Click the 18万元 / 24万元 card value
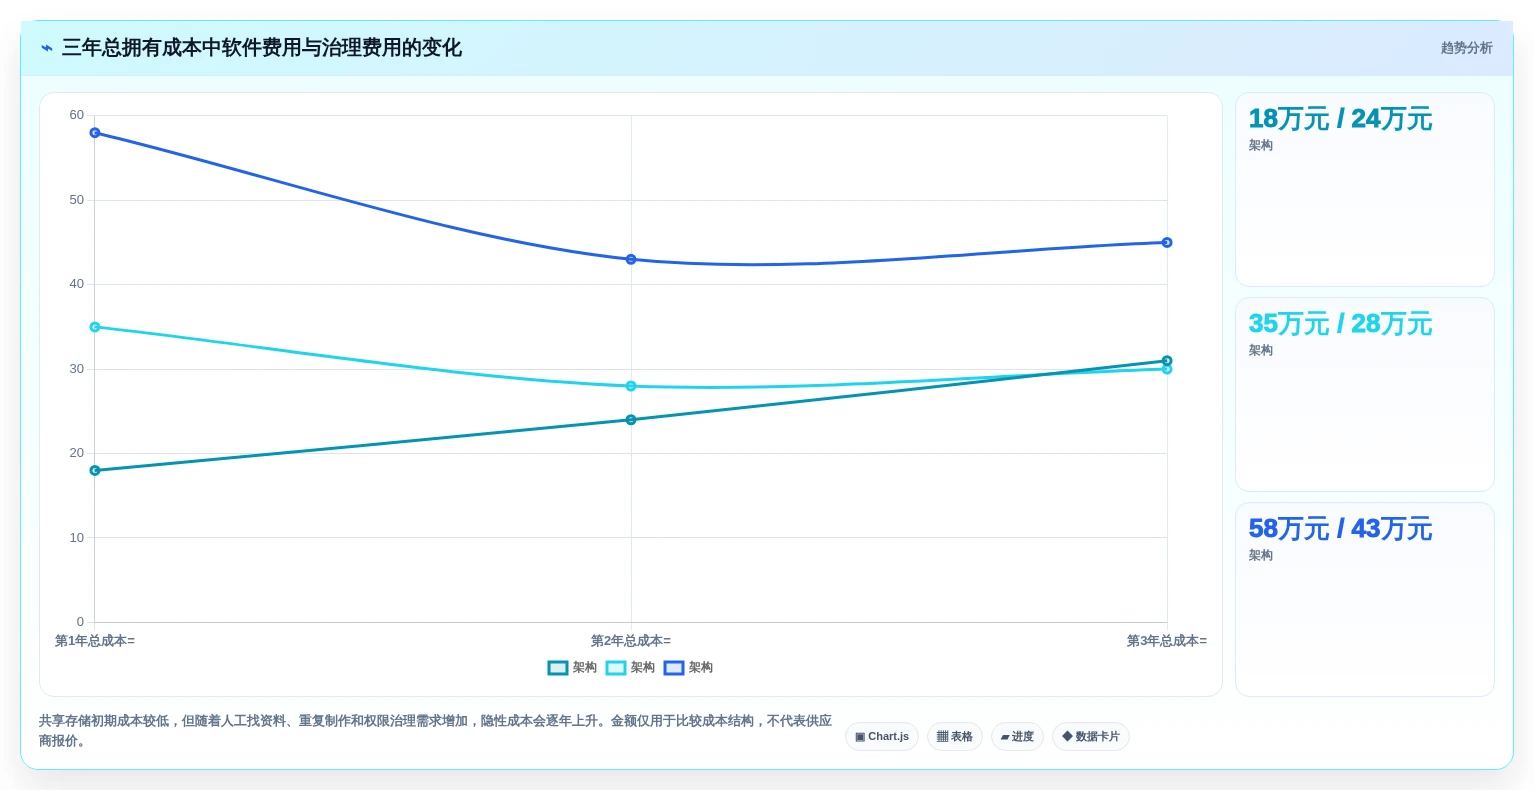Image resolution: width=1534 pixels, height=790 pixels. tap(1340, 119)
